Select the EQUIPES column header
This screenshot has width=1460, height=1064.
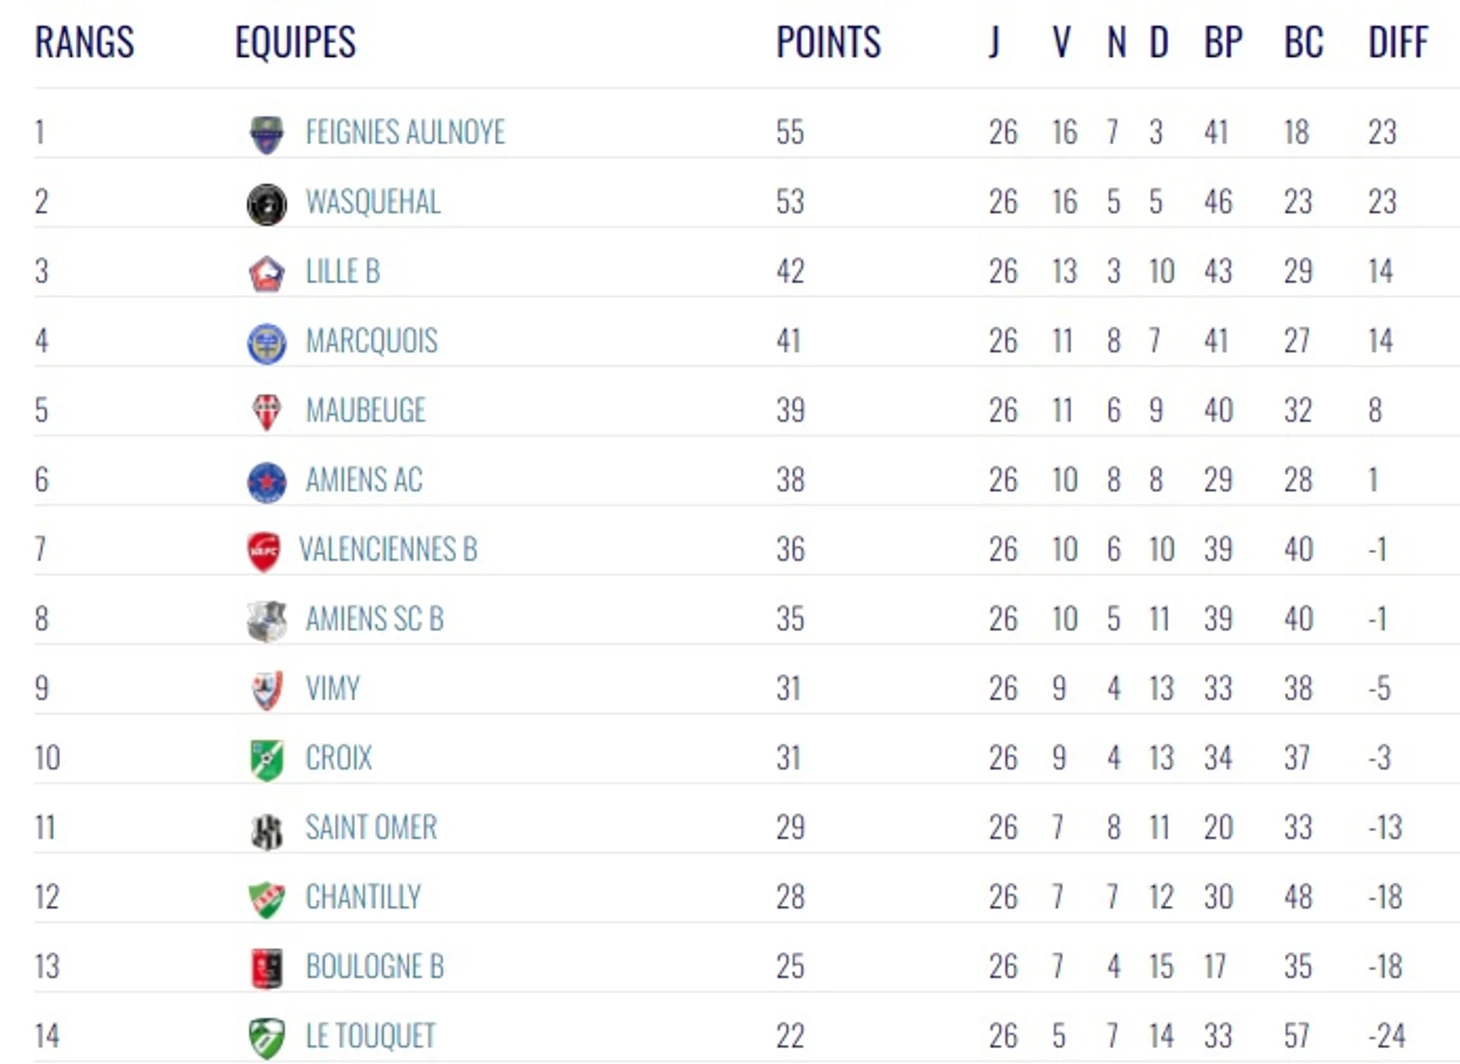[x=295, y=42]
